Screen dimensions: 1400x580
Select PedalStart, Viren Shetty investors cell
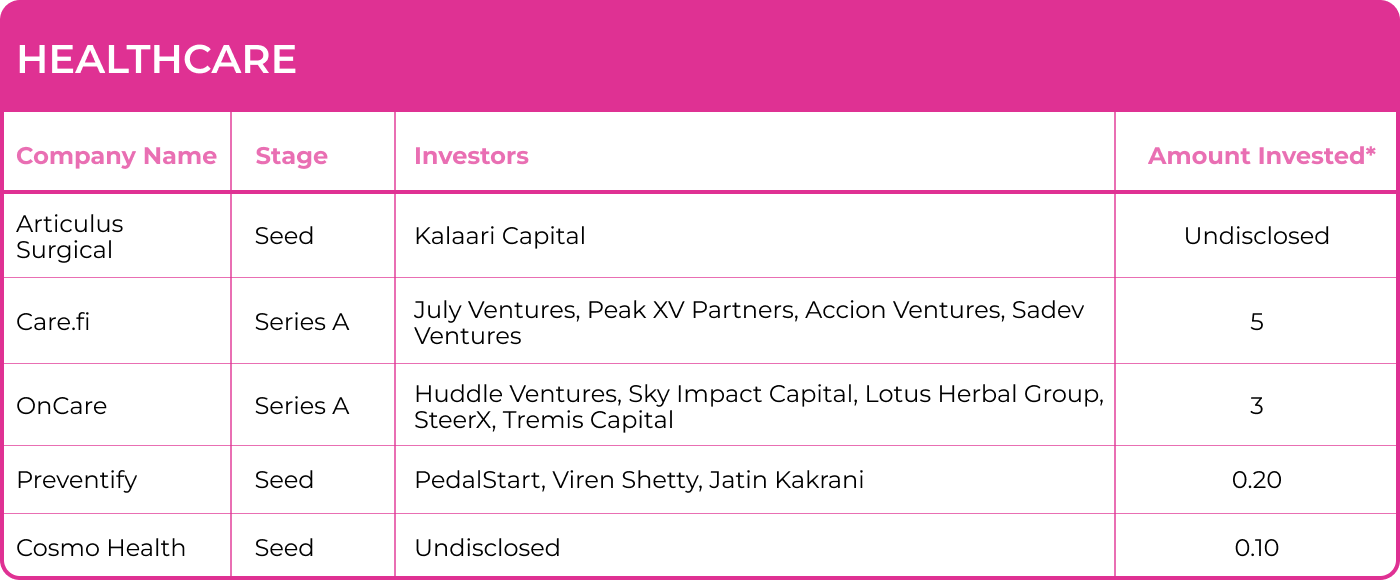[639, 480]
